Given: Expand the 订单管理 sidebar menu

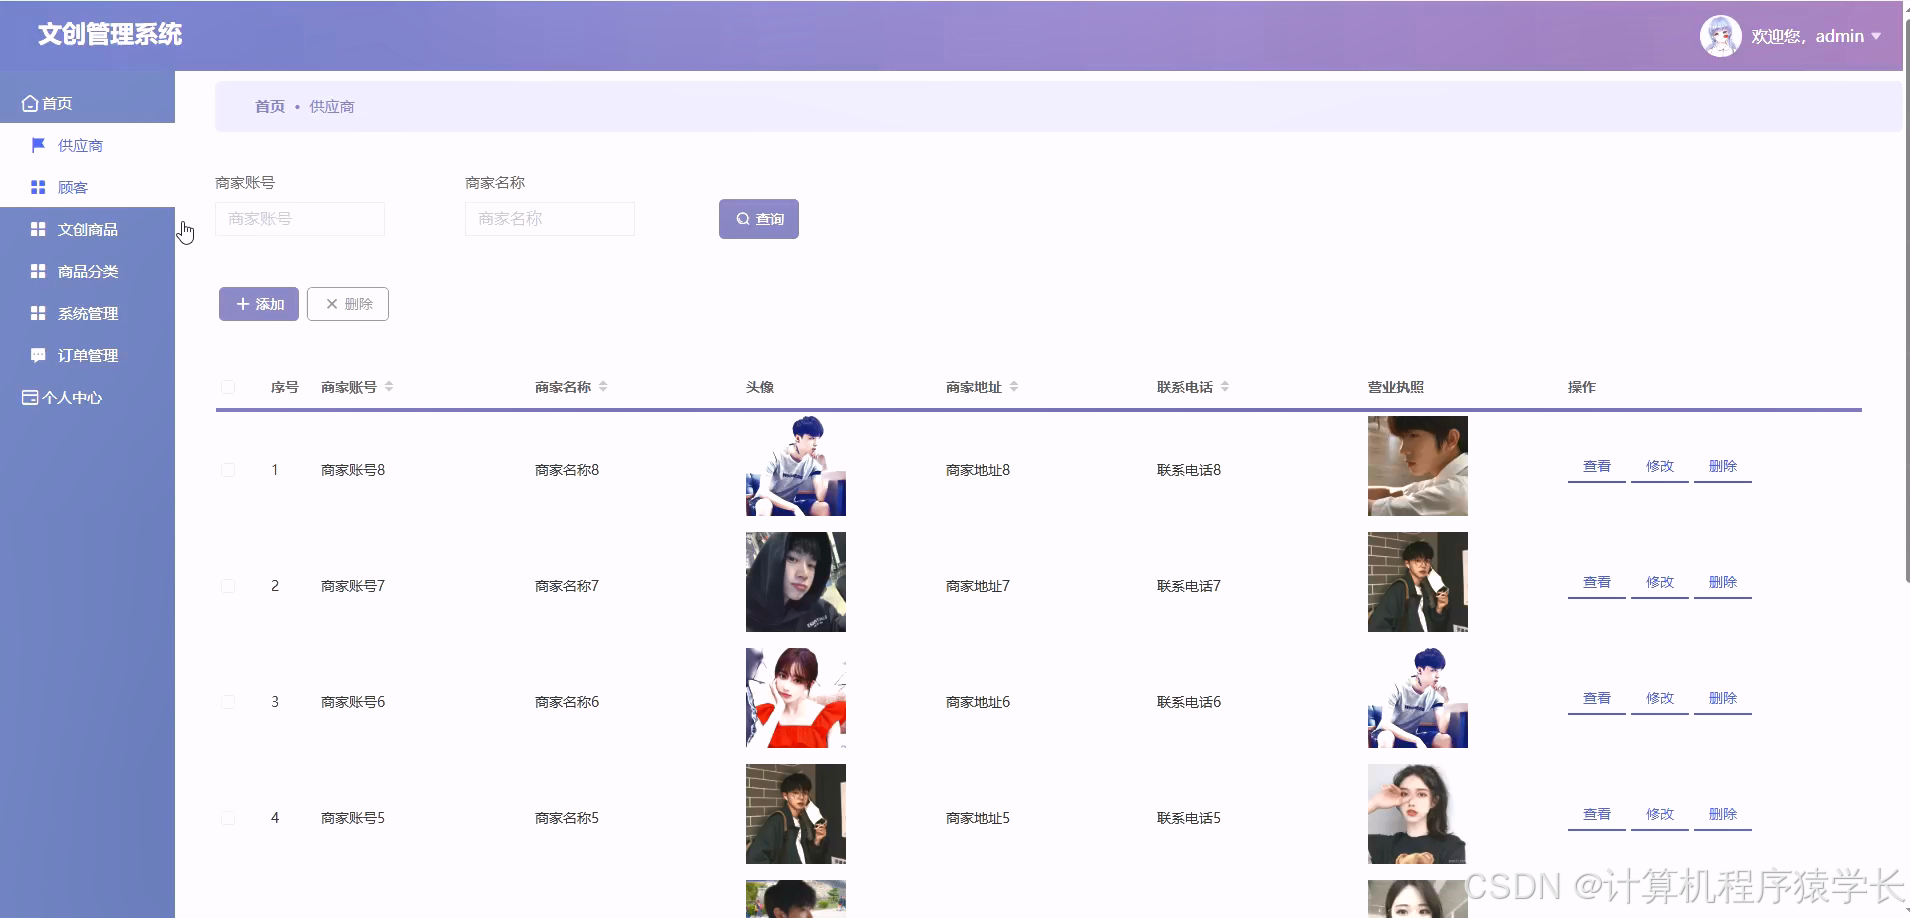Looking at the screenshot, I should pyautogui.click(x=87, y=355).
